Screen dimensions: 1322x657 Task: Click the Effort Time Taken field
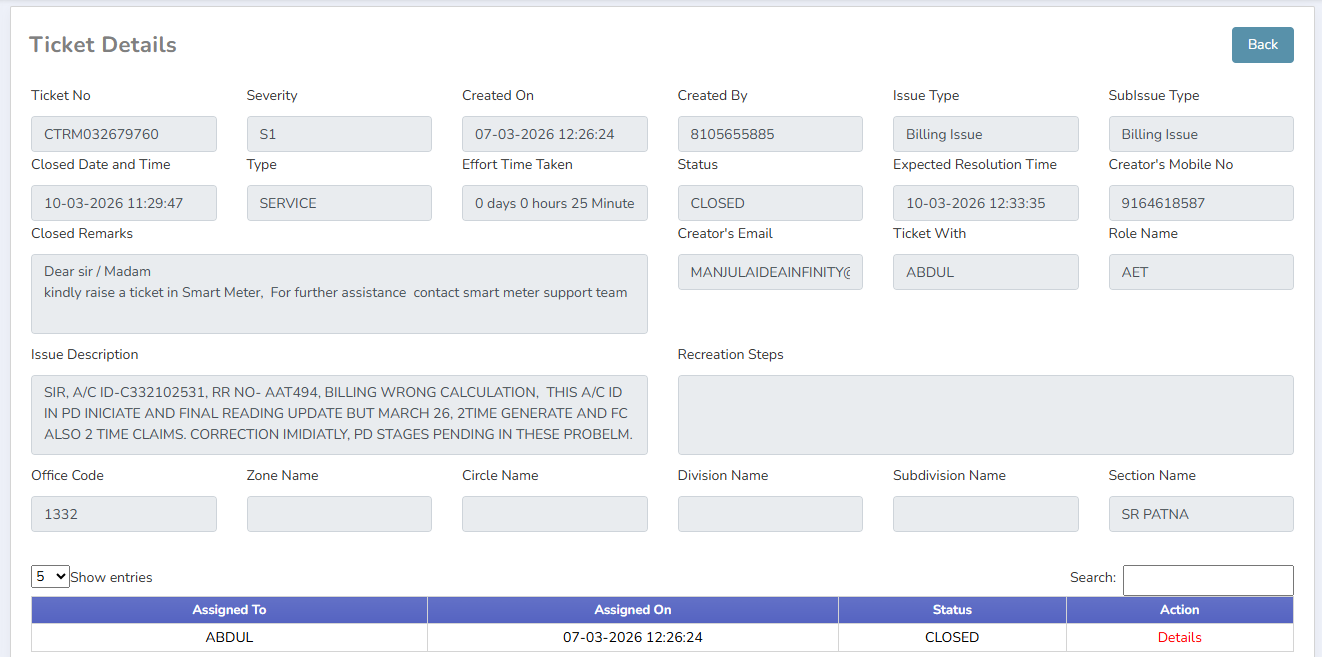554,203
